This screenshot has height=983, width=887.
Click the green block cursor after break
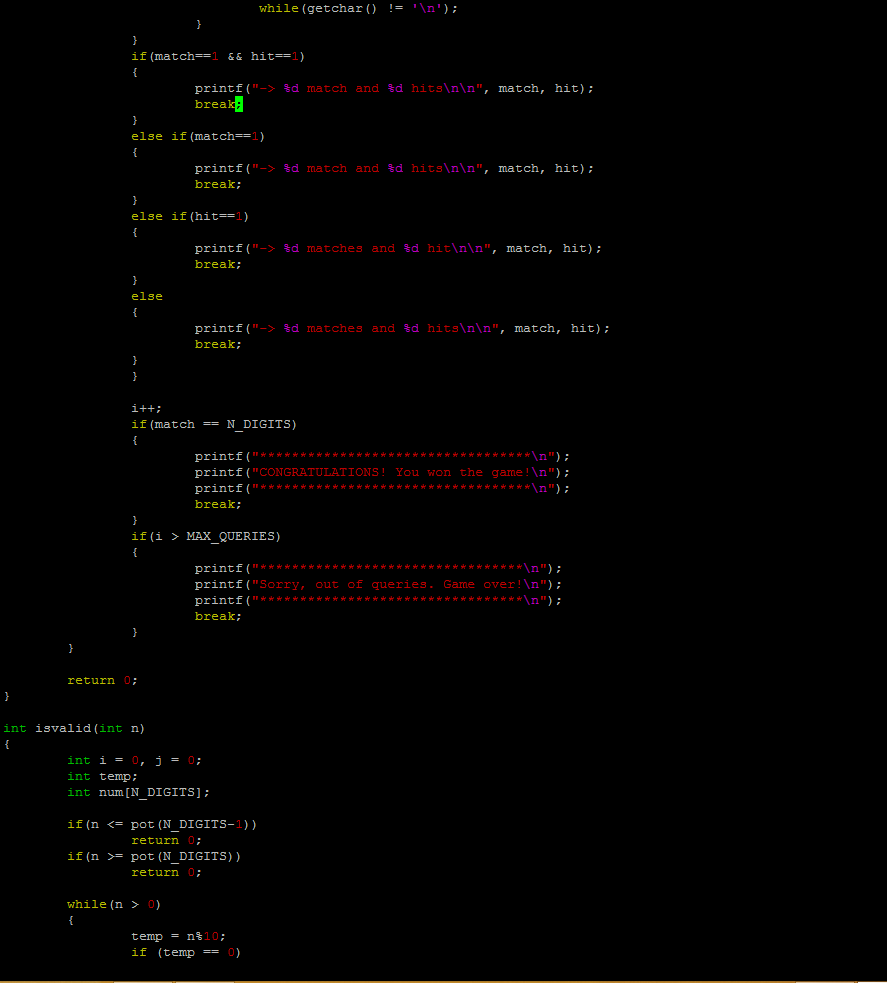coord(240,104)
